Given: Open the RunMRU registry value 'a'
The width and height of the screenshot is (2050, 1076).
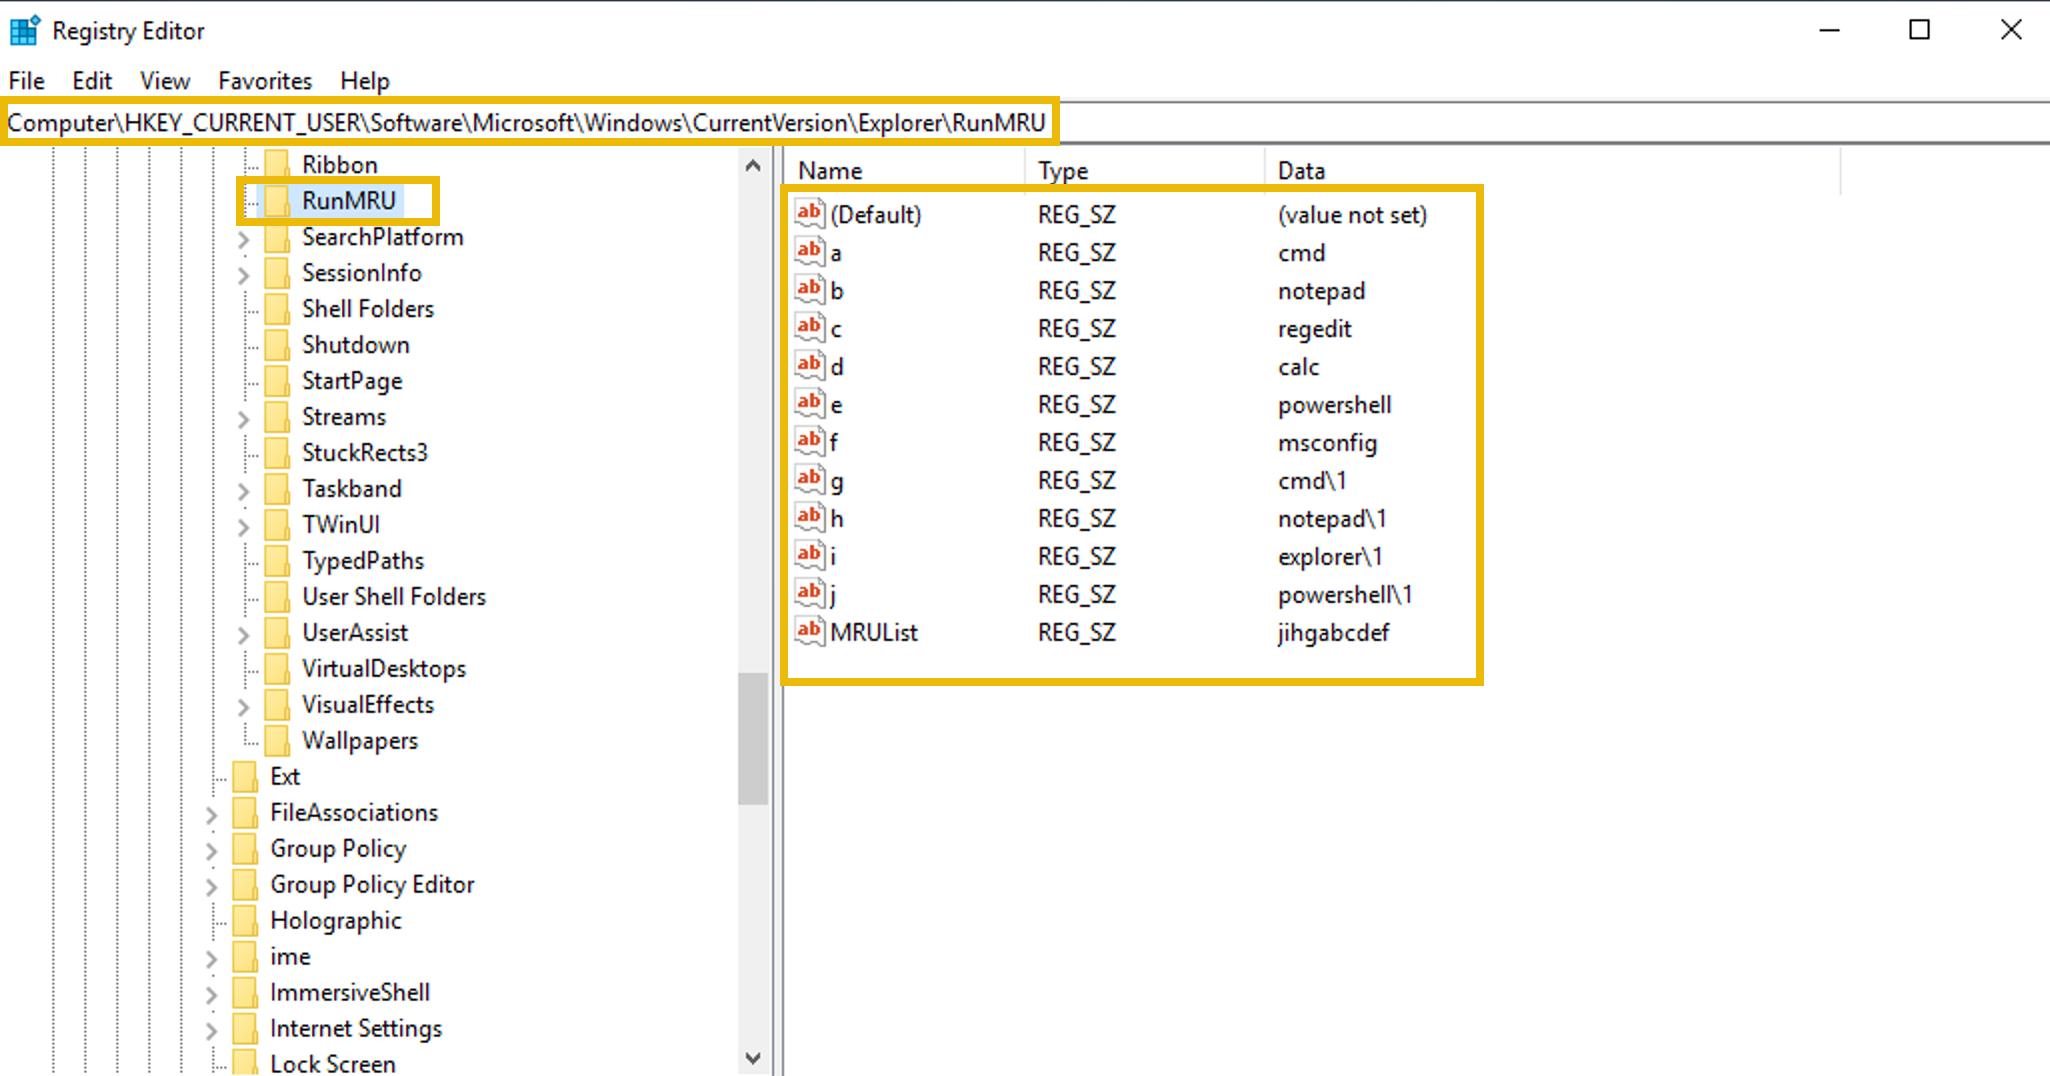Looking at the screenshot, I should 836,252.
